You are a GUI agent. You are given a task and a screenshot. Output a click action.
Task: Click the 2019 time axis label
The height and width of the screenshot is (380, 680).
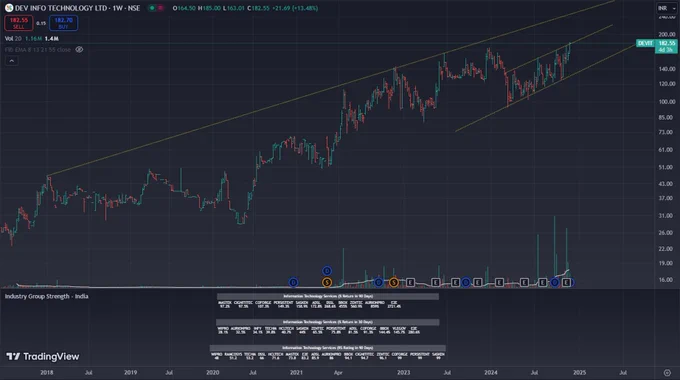pyautogui.click(x=131, y=373)
